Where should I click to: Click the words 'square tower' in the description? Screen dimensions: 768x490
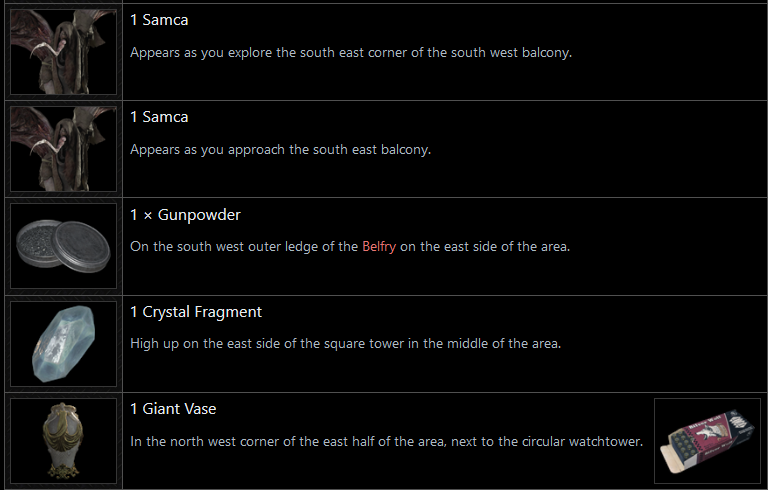tap(378, 343)
